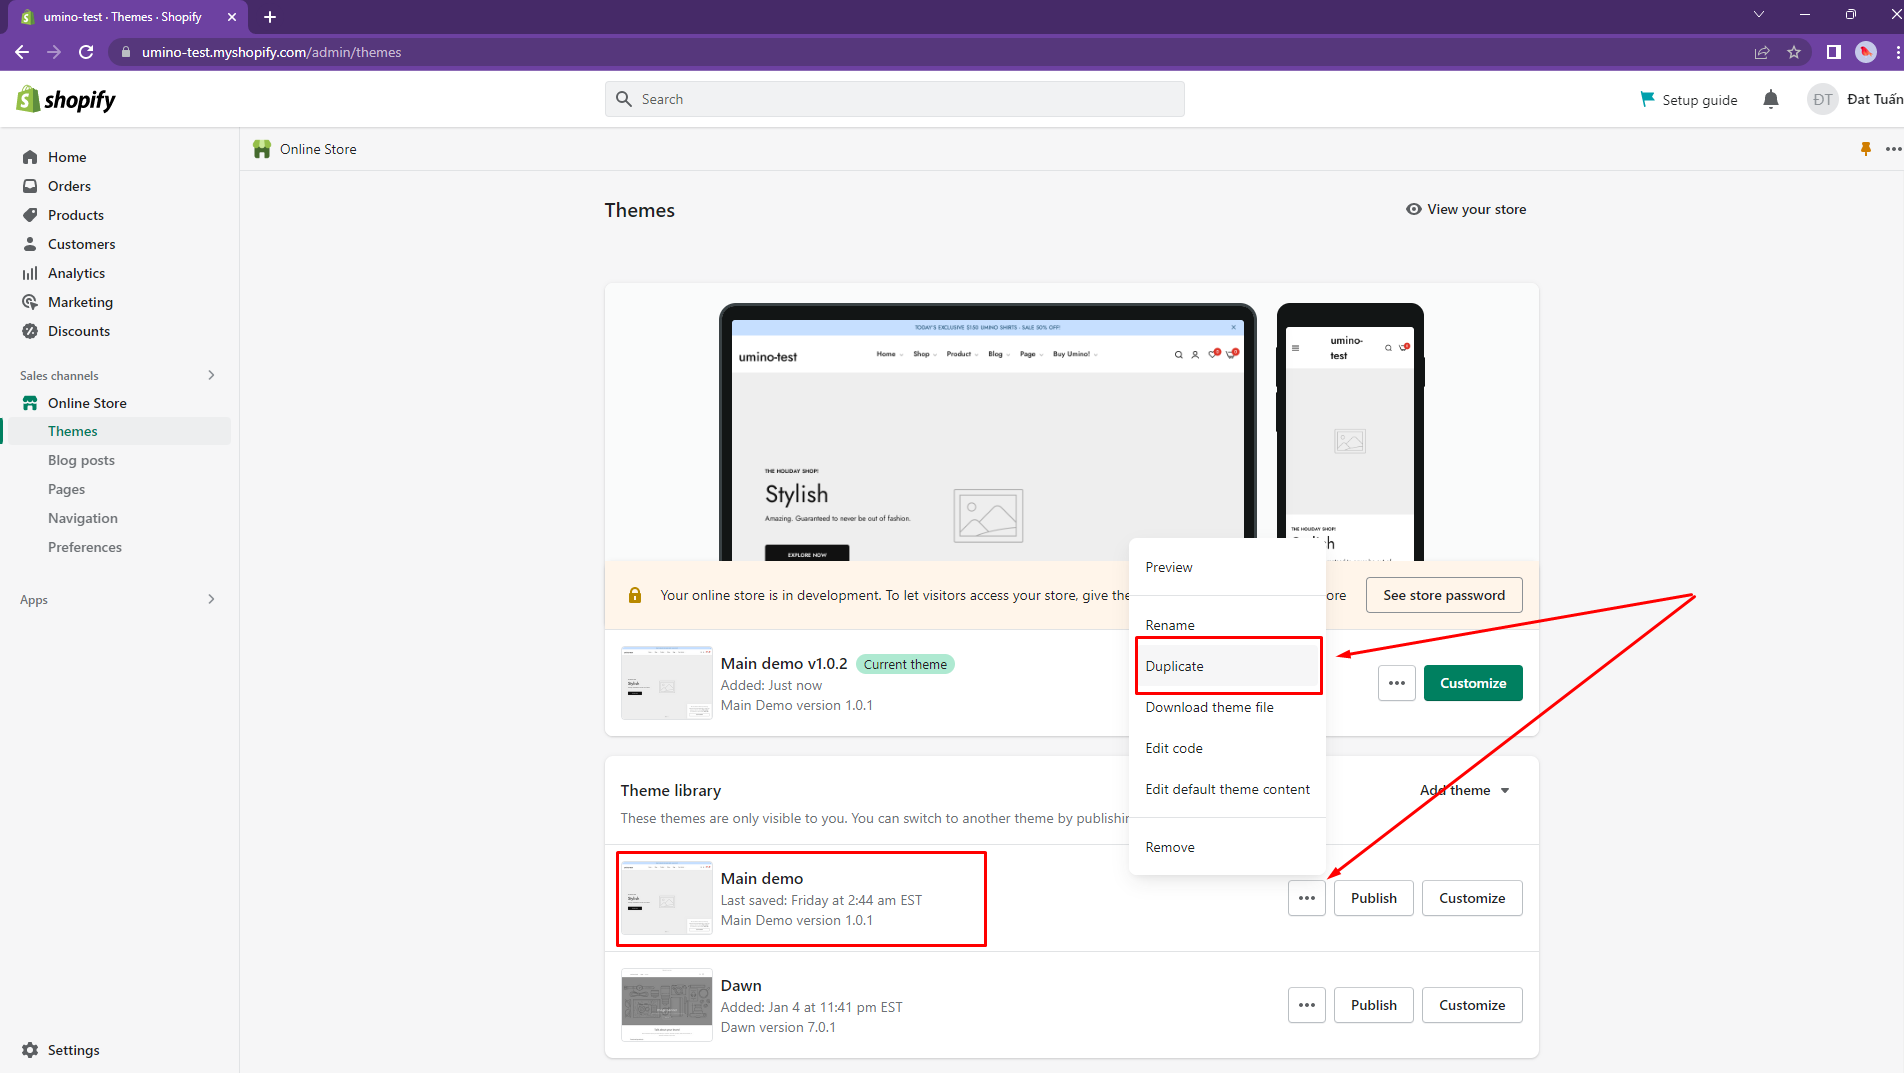Click the browser profile avatar icon
This screenshot has height=1073, width=1904.
point(1866,52)
